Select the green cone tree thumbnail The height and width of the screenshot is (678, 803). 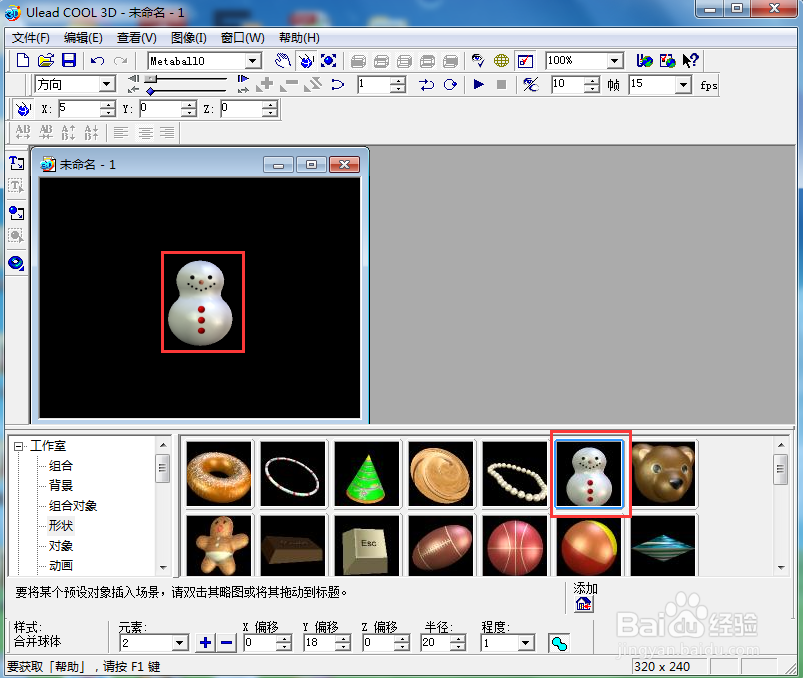367,474
